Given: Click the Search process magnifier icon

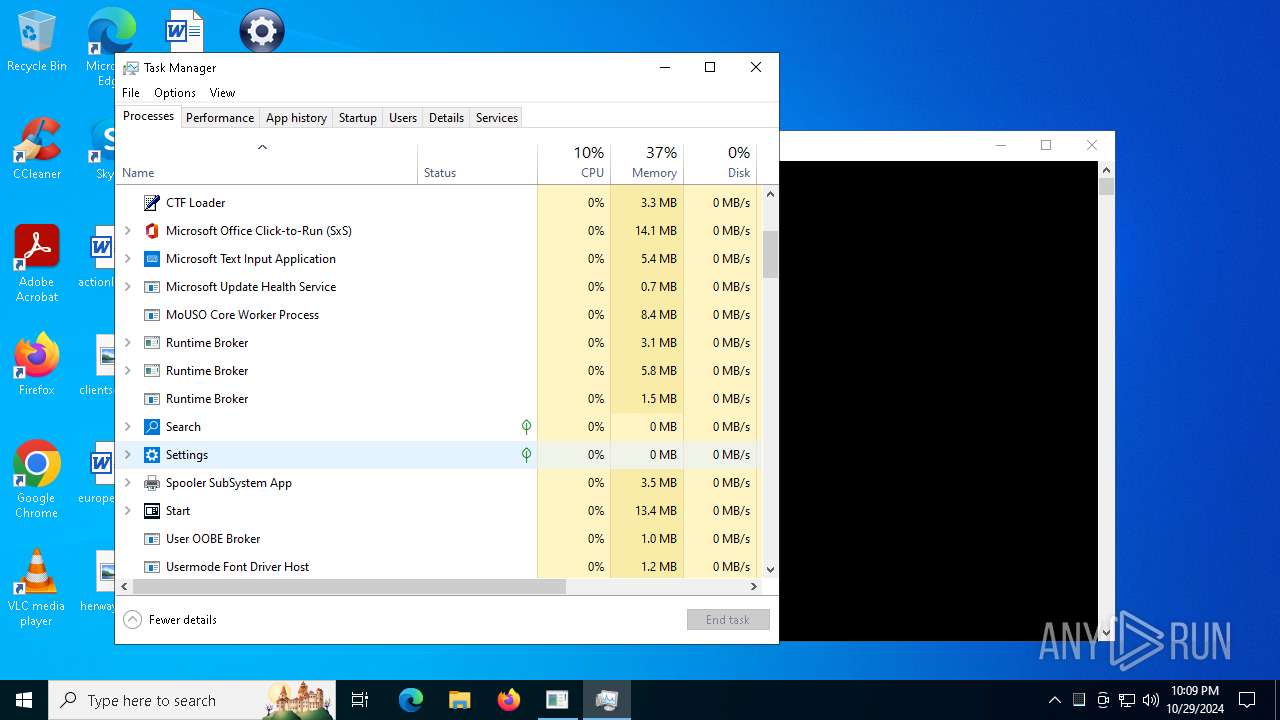Looking at the screenshot, I should pyautogui.click(x=152, y=427).
